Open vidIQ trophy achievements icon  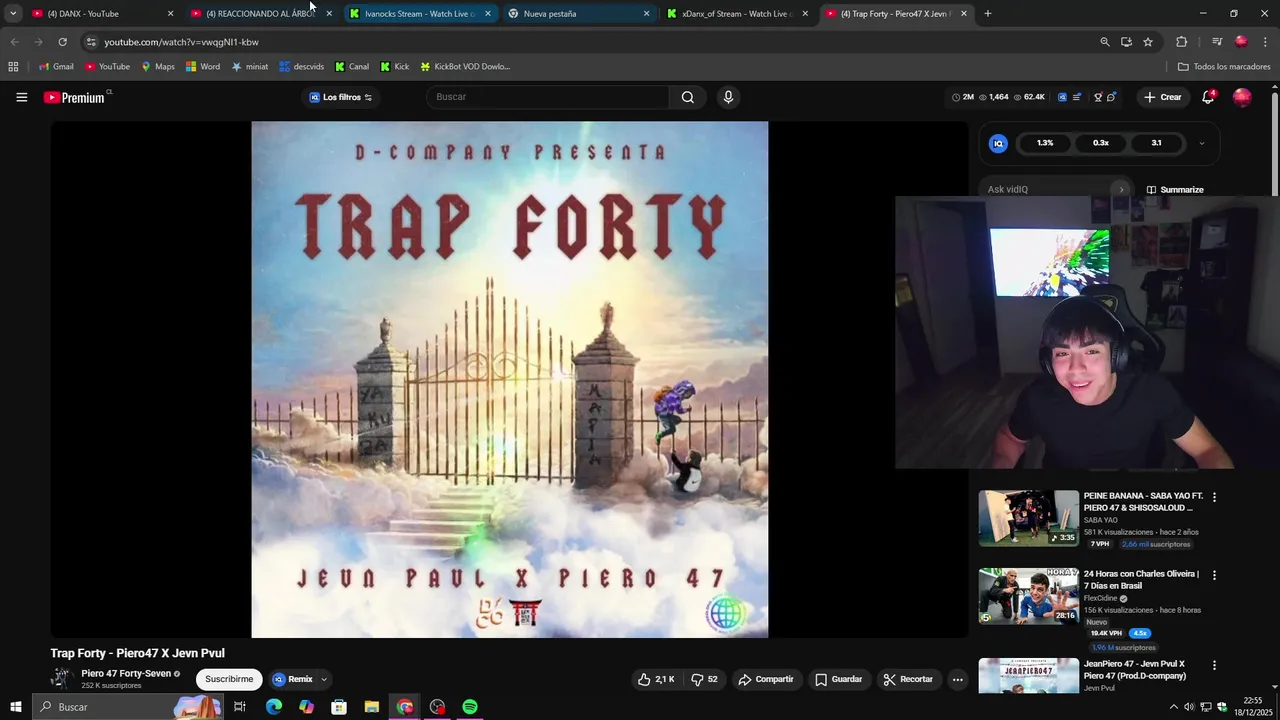(1098, 97)
